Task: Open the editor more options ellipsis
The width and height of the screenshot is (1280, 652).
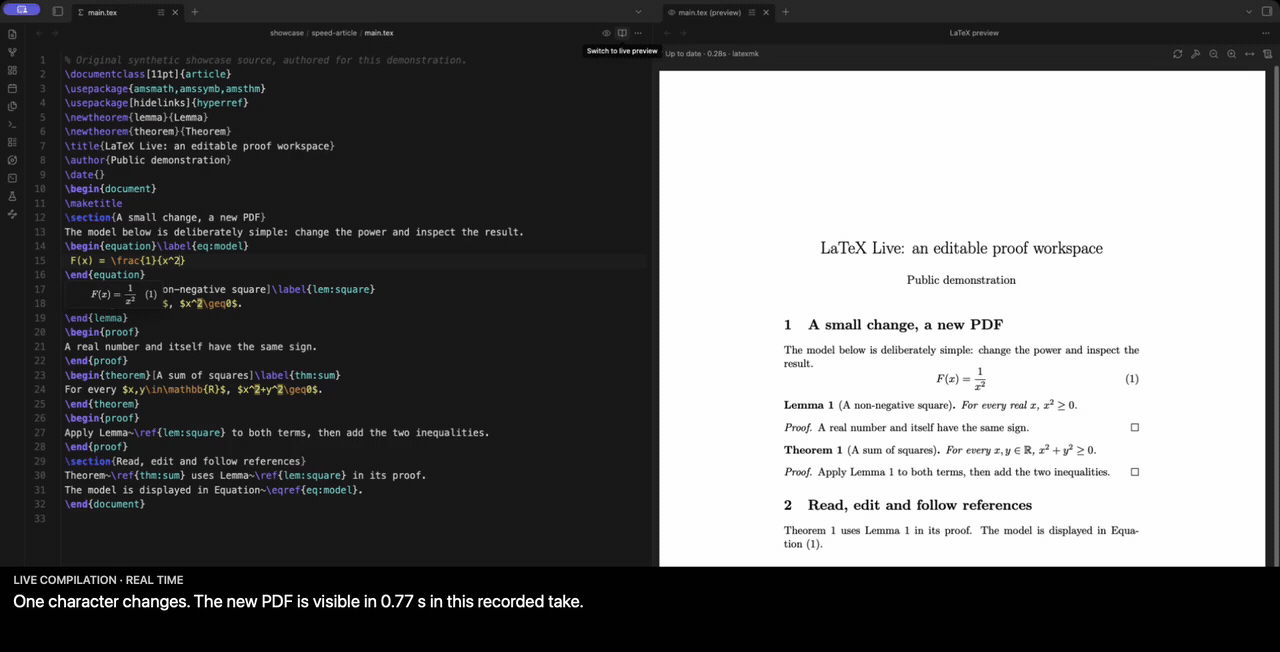Action: tap(638, 33)
